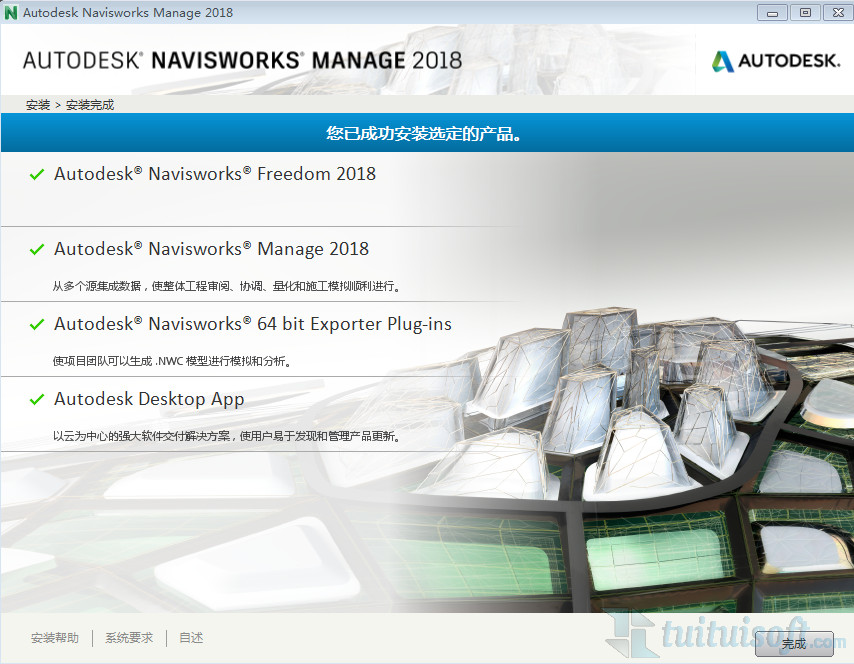The height and width of the screenshot is (664, 854).
Task: Select the Autodesk Desktop App entry
Action: pyautogui.click(x=149, y=399)
